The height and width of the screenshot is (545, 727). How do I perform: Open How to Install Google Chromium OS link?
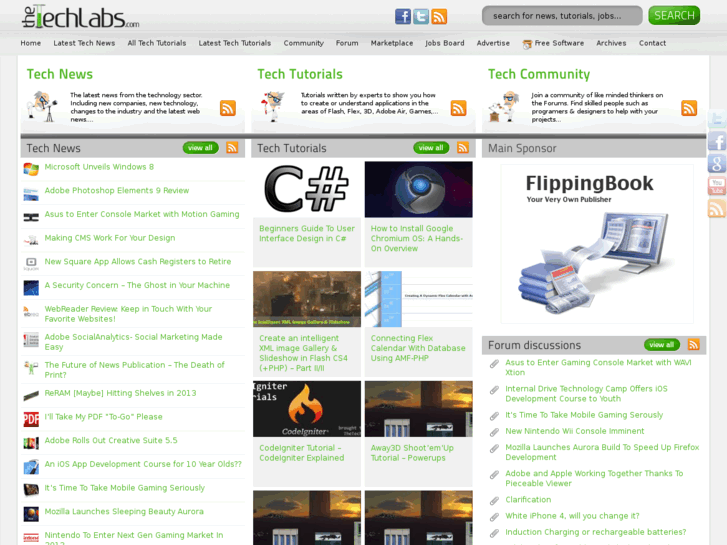coord(417,238)
